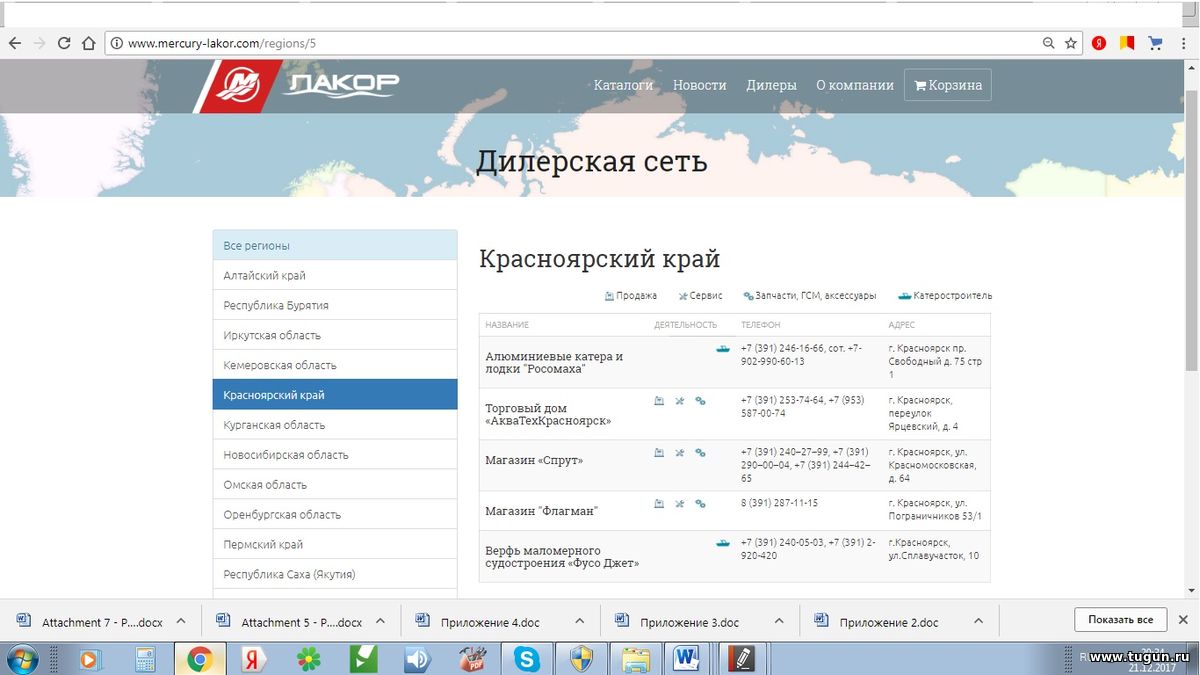This screenshot has height=675, width=1200.
Task: Open the Каталоги menu
Action: coord(623,85)
